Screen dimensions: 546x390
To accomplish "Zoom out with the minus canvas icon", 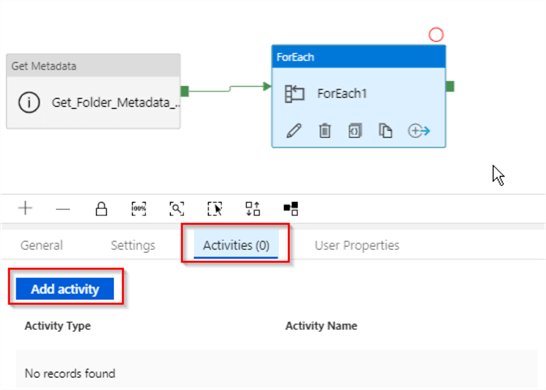I will [63, 209].
